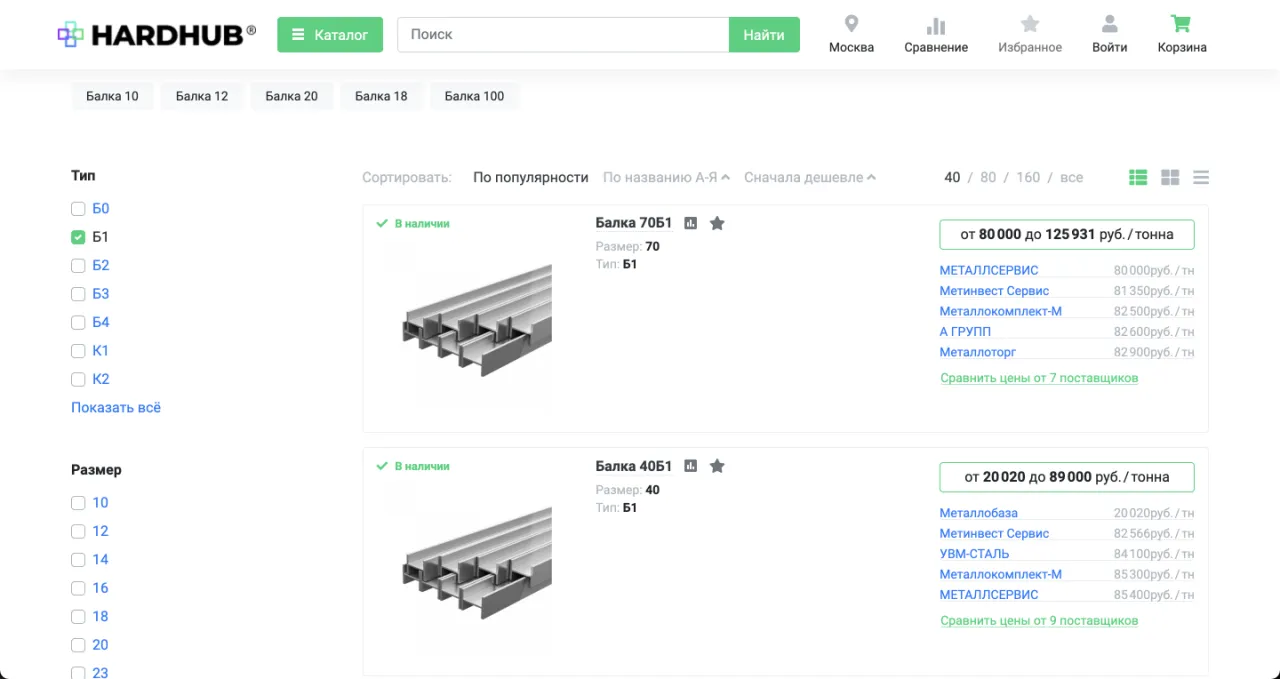Uncheck the Б1 type filter
Screen dimensions: 1280x679
77,236
